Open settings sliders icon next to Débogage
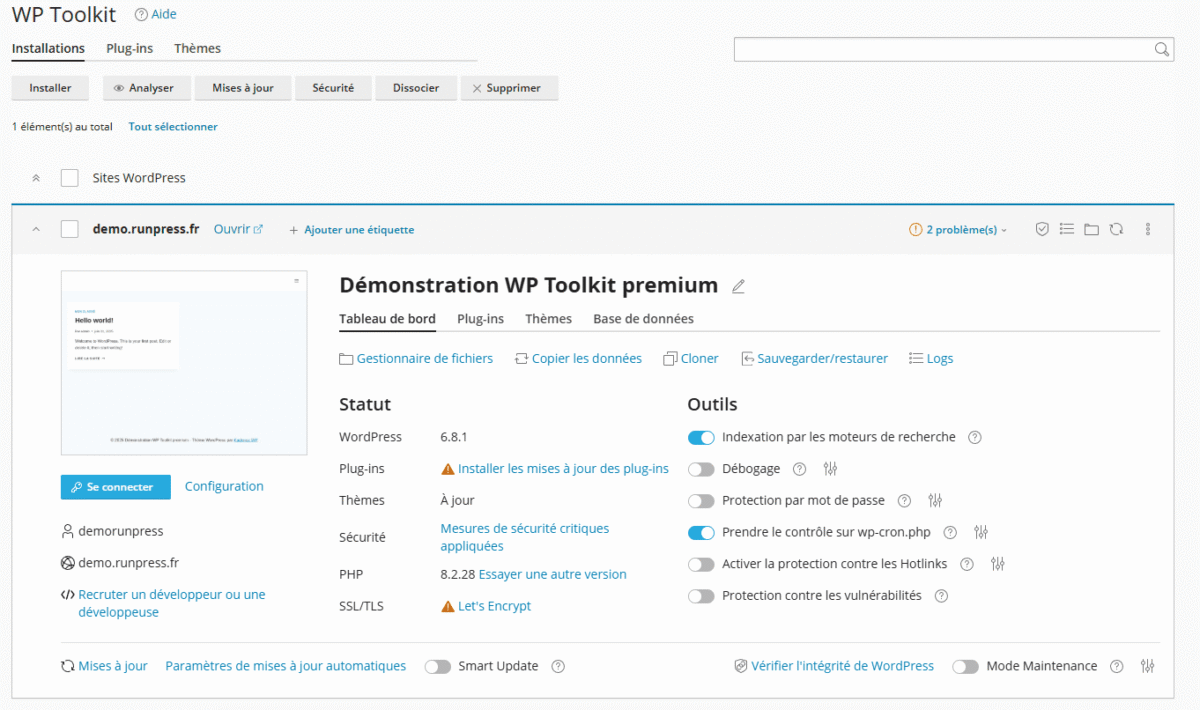Viewport: 1200px width, 710px height. tap(830, 469)
